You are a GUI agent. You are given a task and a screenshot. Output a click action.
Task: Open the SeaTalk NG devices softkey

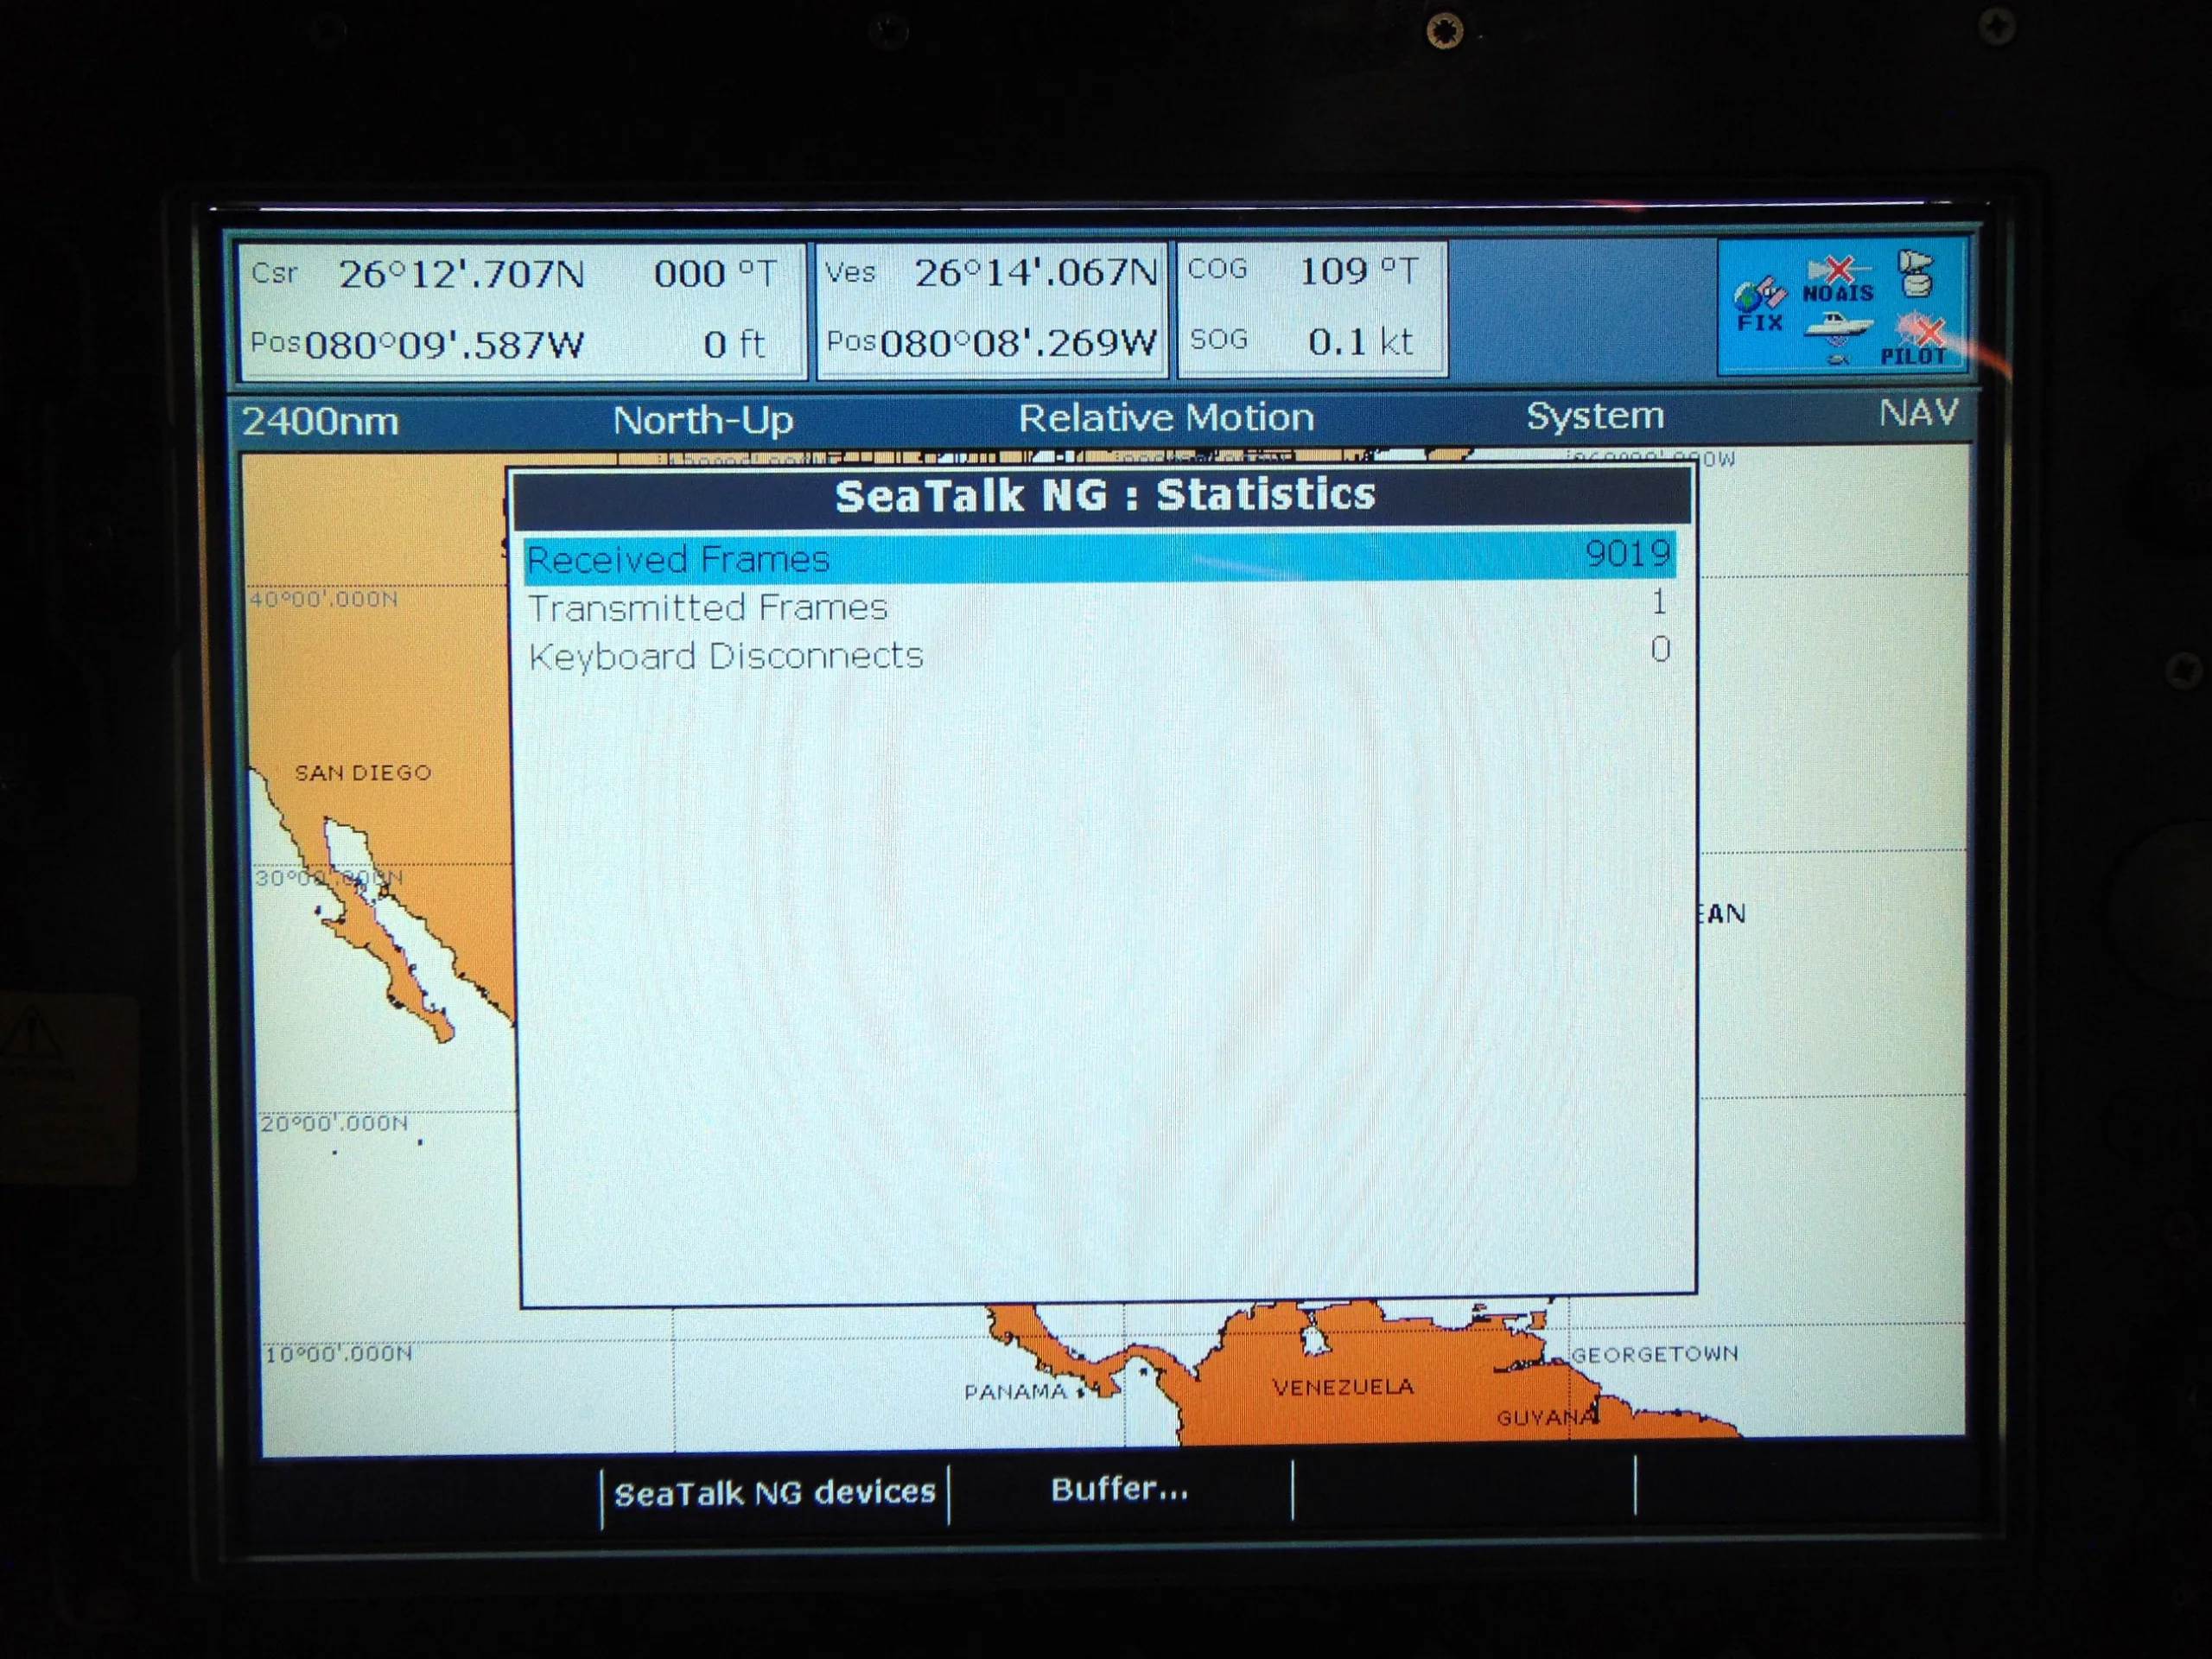coord(775,1493)
